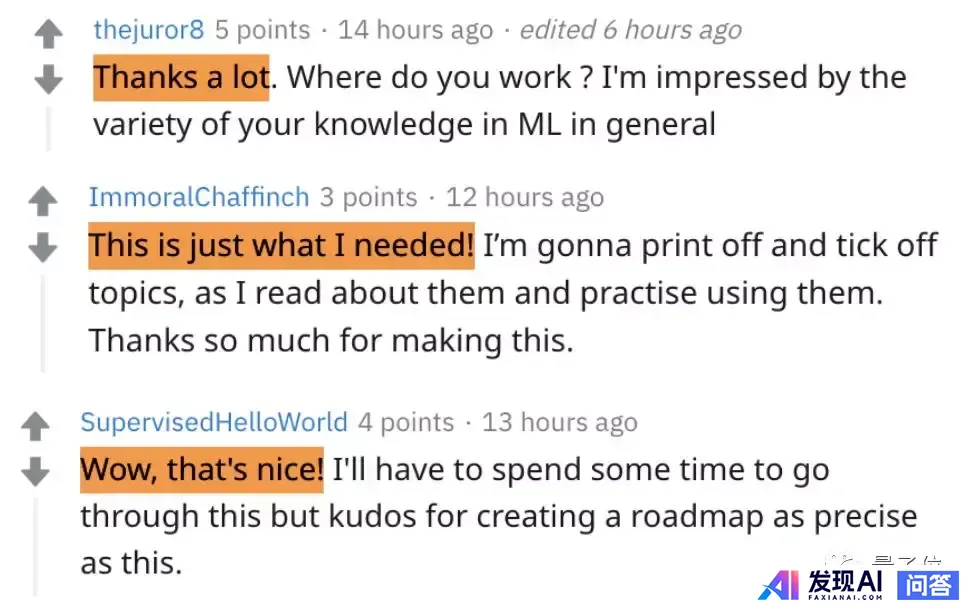The width and height of the screenshot is (974, 610).
Task: Click the highlighted "Thanks a lot" text
Action: tap(181, 77)
